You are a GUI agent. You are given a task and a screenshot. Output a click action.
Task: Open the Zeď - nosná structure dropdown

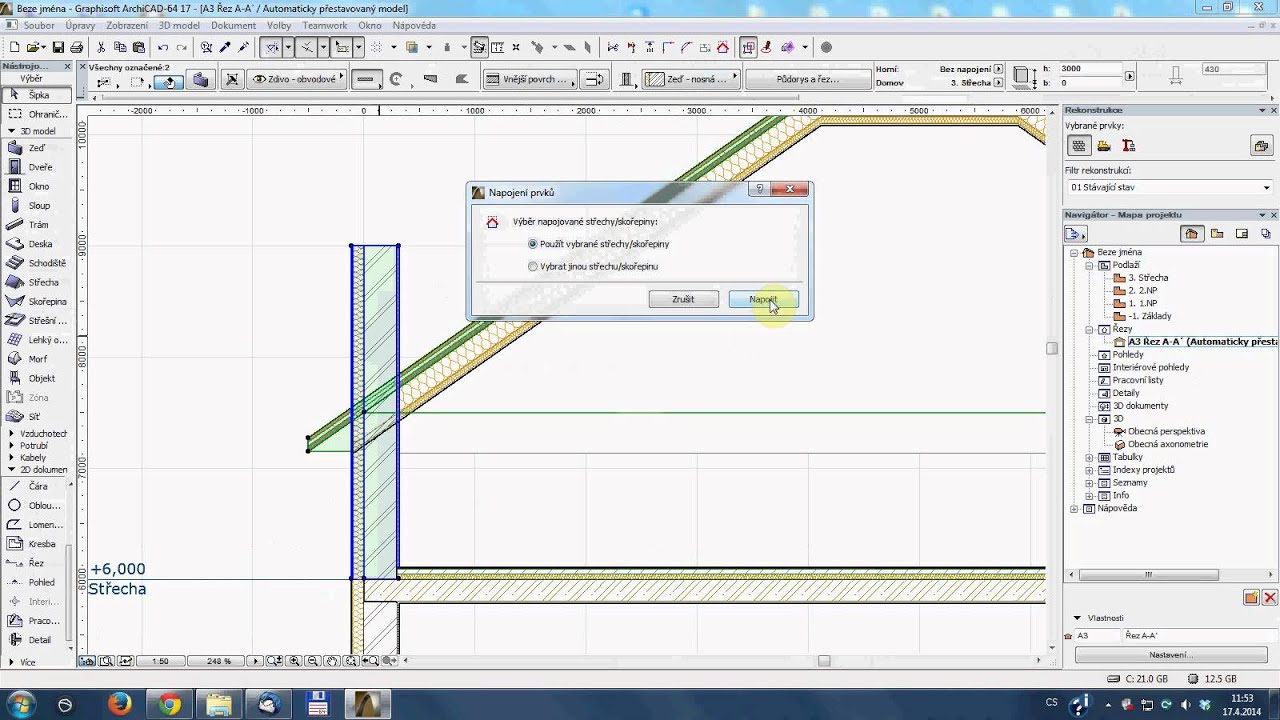[x=690, y=79]
